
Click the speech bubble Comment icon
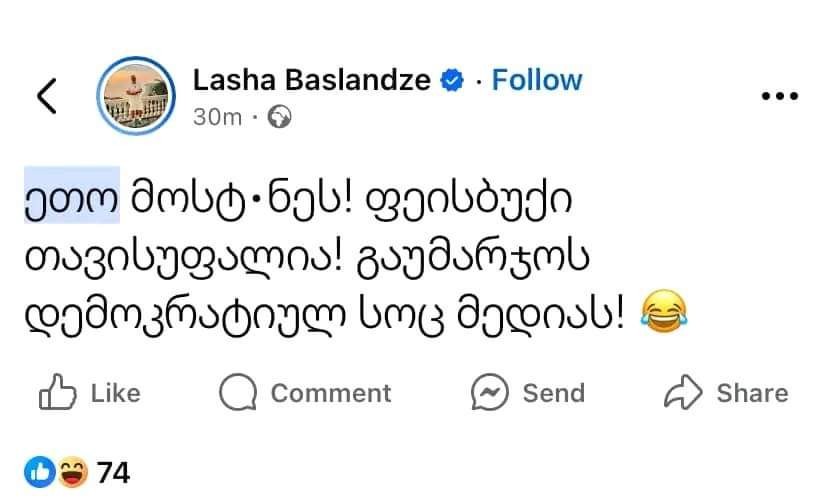pyautogui.click(x=238, y=393)
